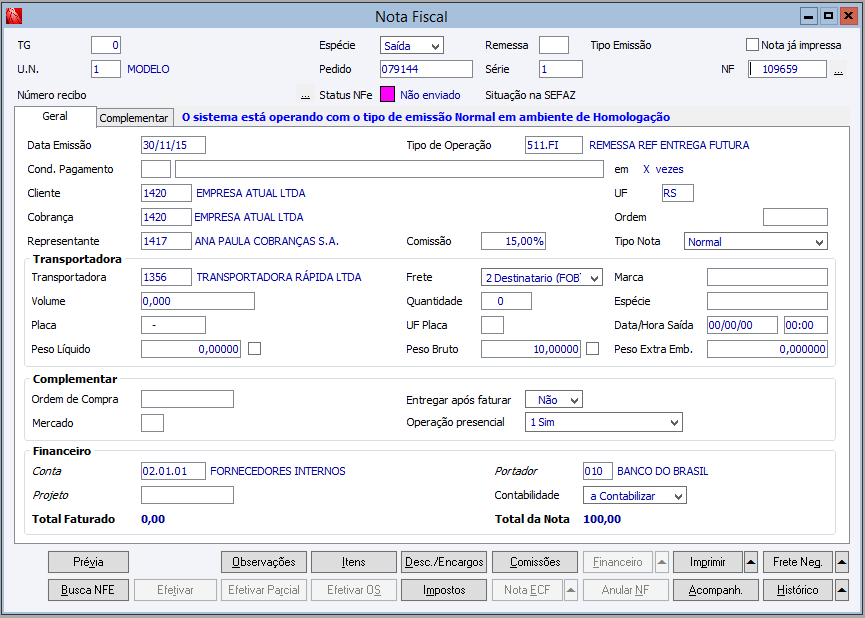Click the Comissão percentage field
The height and width of the screenshot is (618, 865).
pos(514,241)
